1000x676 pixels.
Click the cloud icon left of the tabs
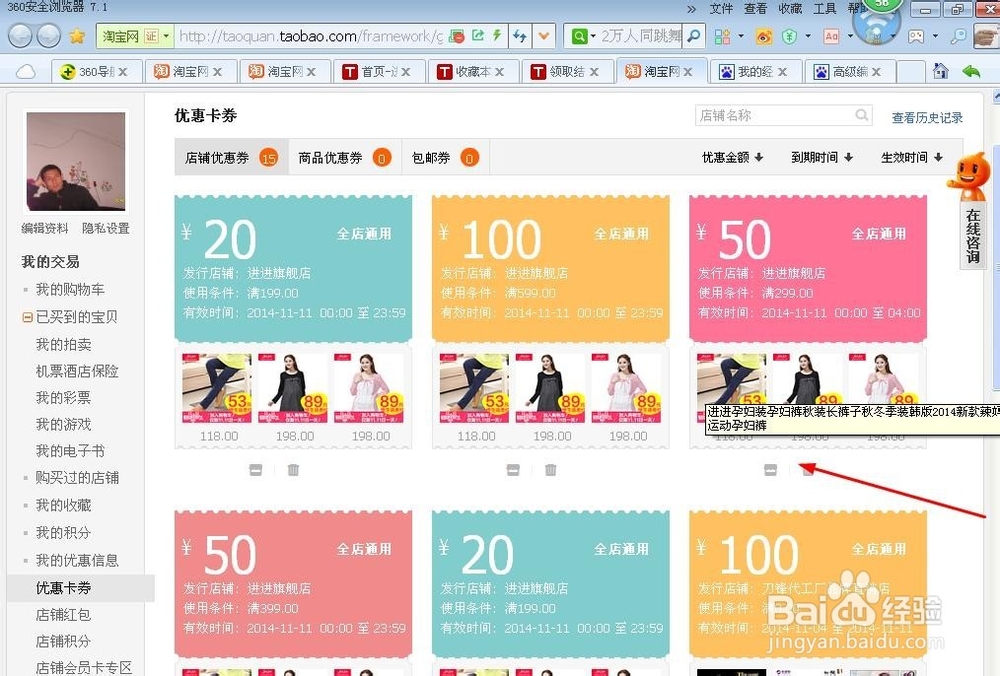(x=26, y=71)
